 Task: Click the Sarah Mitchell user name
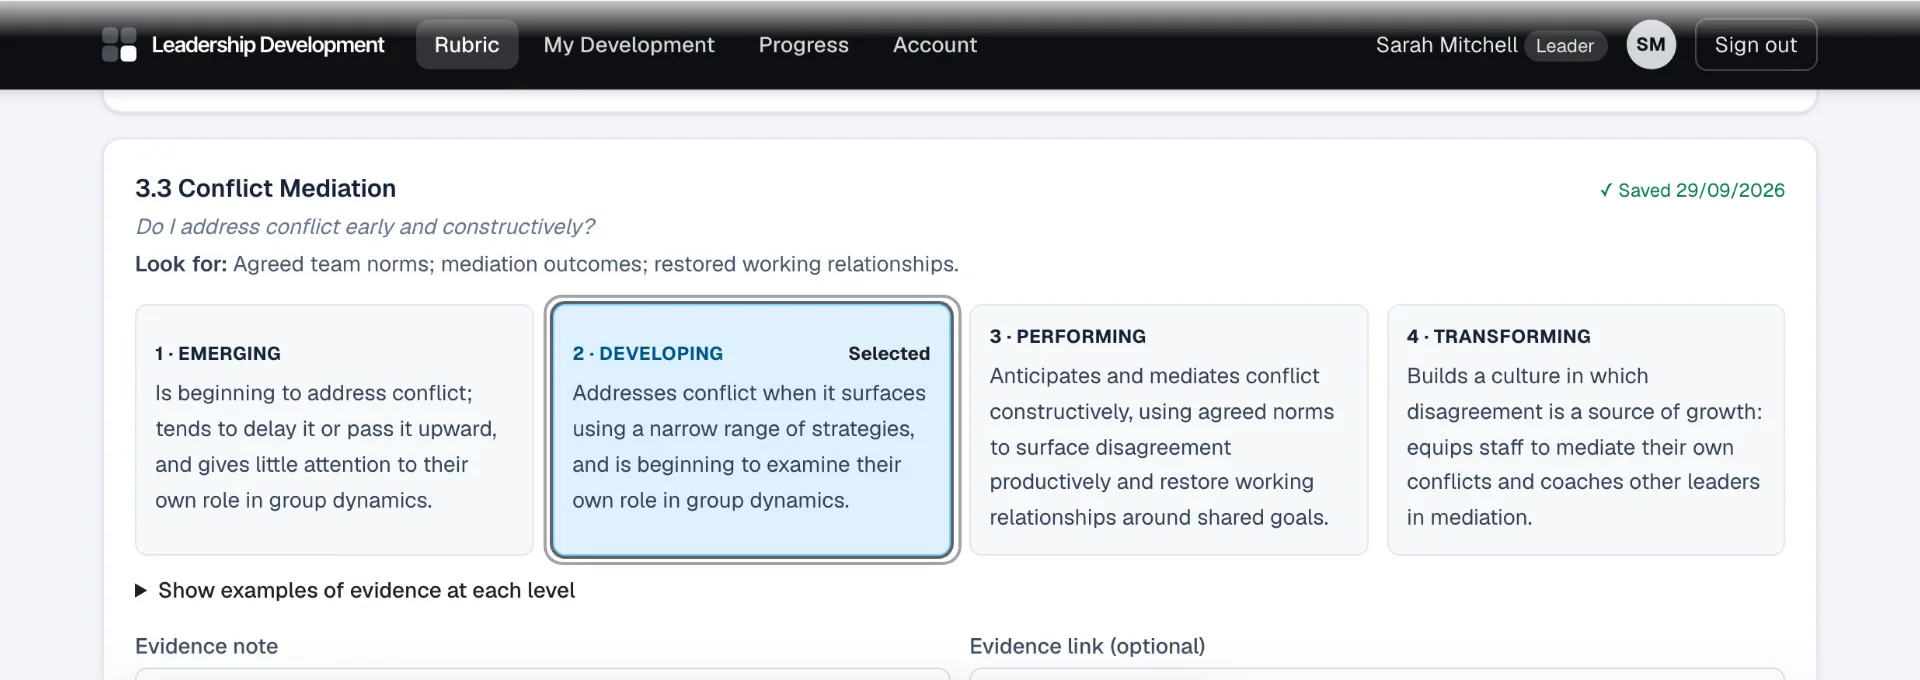coord(1446,45)
